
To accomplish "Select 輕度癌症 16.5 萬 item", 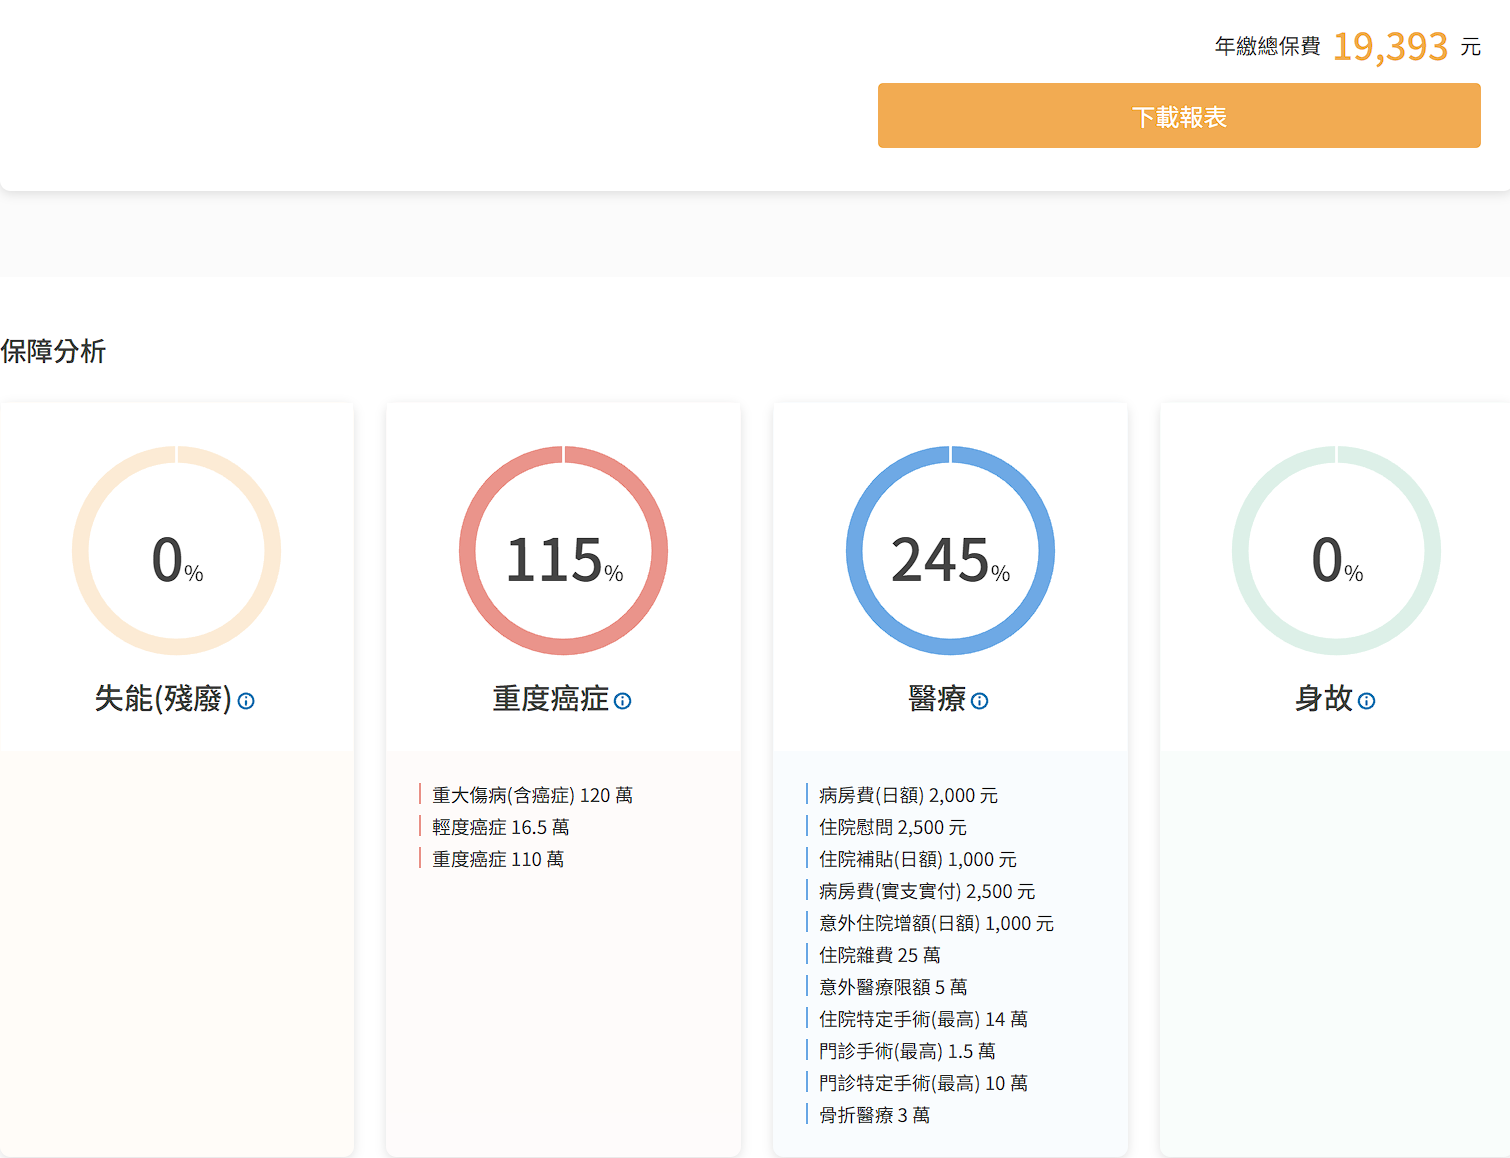I will [x=500, y=827].
